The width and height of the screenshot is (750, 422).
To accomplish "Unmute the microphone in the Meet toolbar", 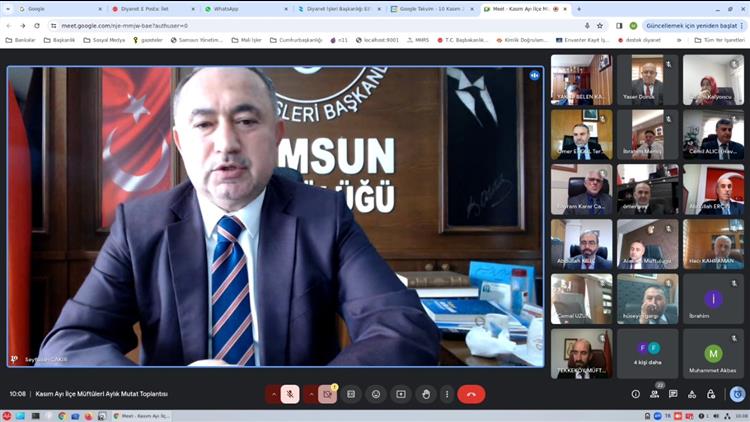I will click(290, 394).
